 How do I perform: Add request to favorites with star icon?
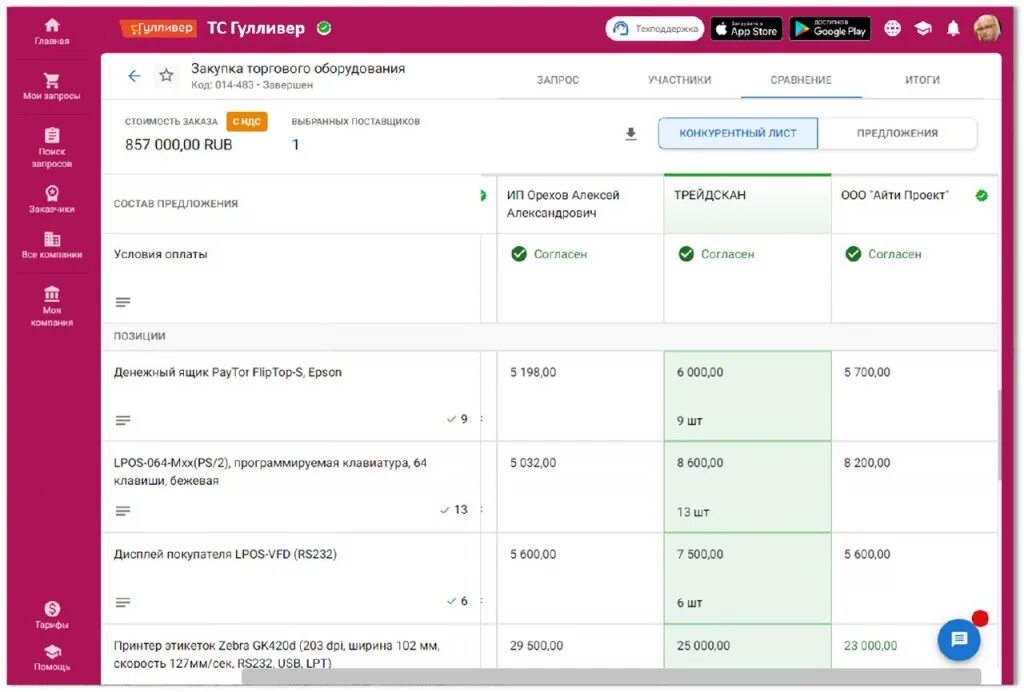(167, 76)
